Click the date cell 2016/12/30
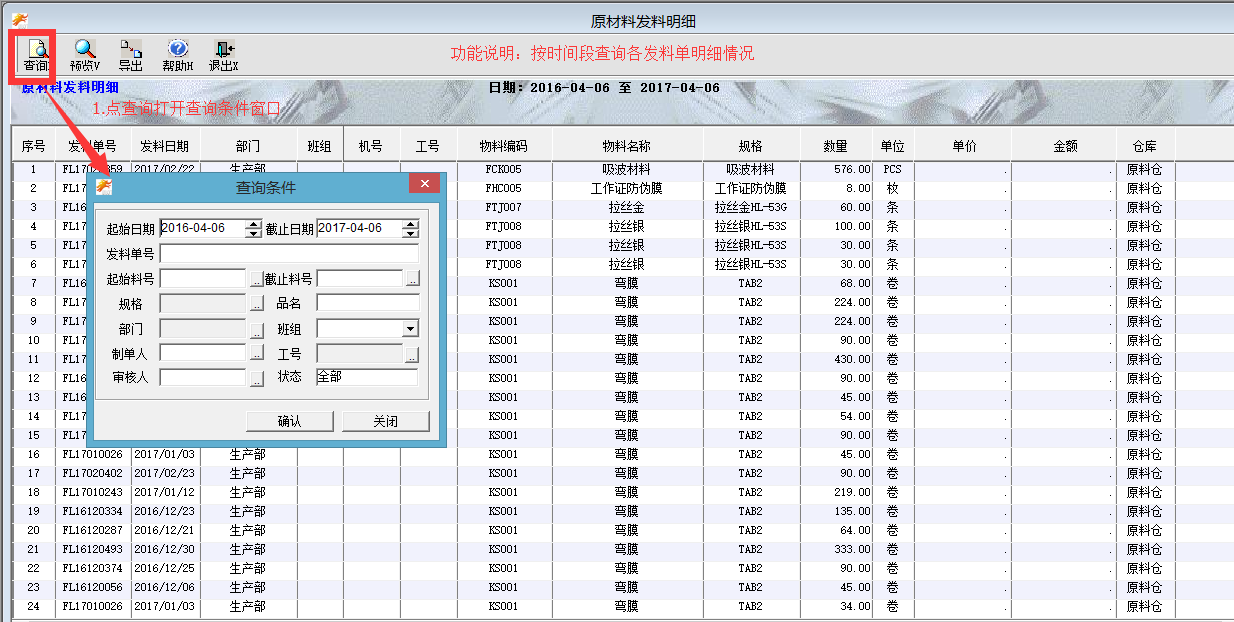The height and width of the screenshot is (622, 1234). (166, 549)
